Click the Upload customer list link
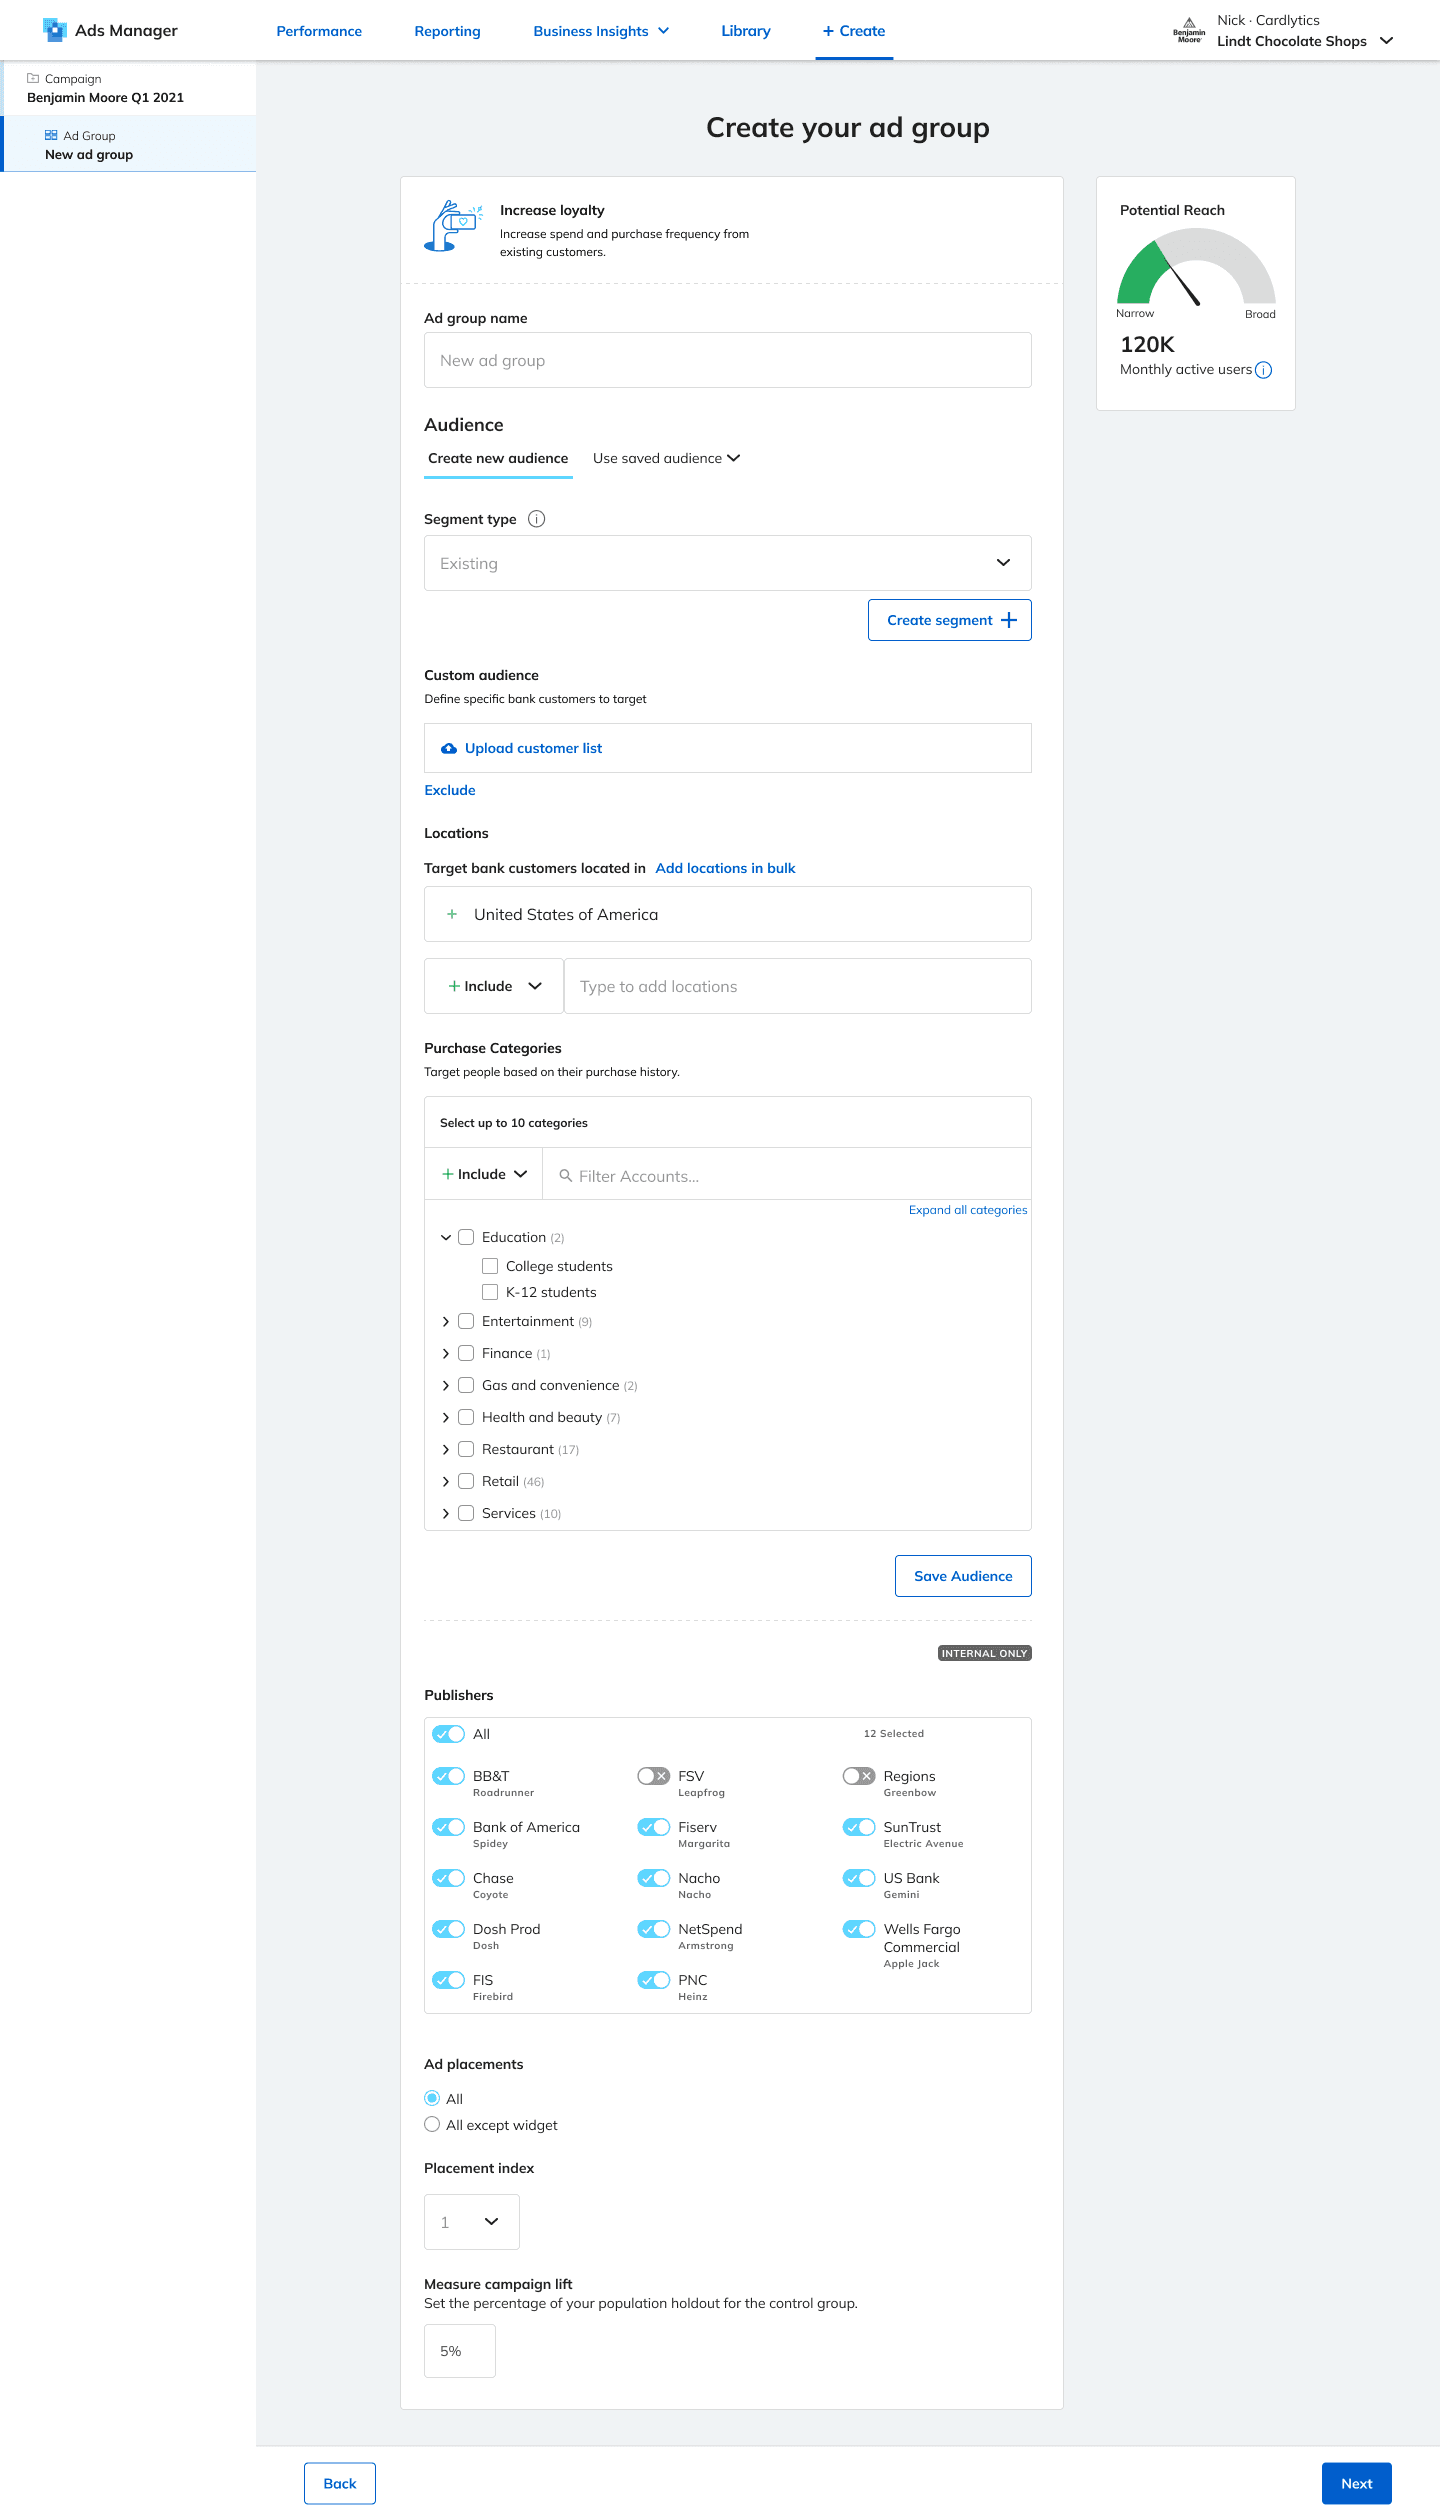This screenshot has height=2520, width=1440. (x=533, y=748)
